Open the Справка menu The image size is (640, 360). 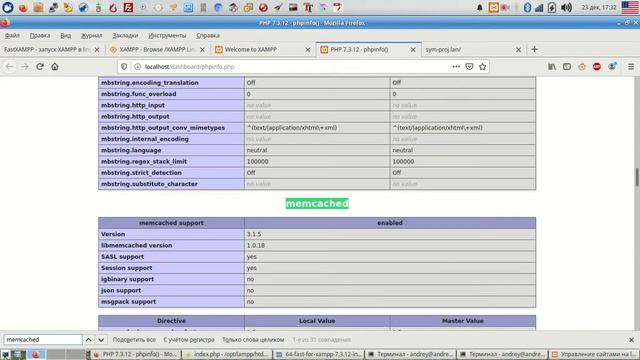208,36
